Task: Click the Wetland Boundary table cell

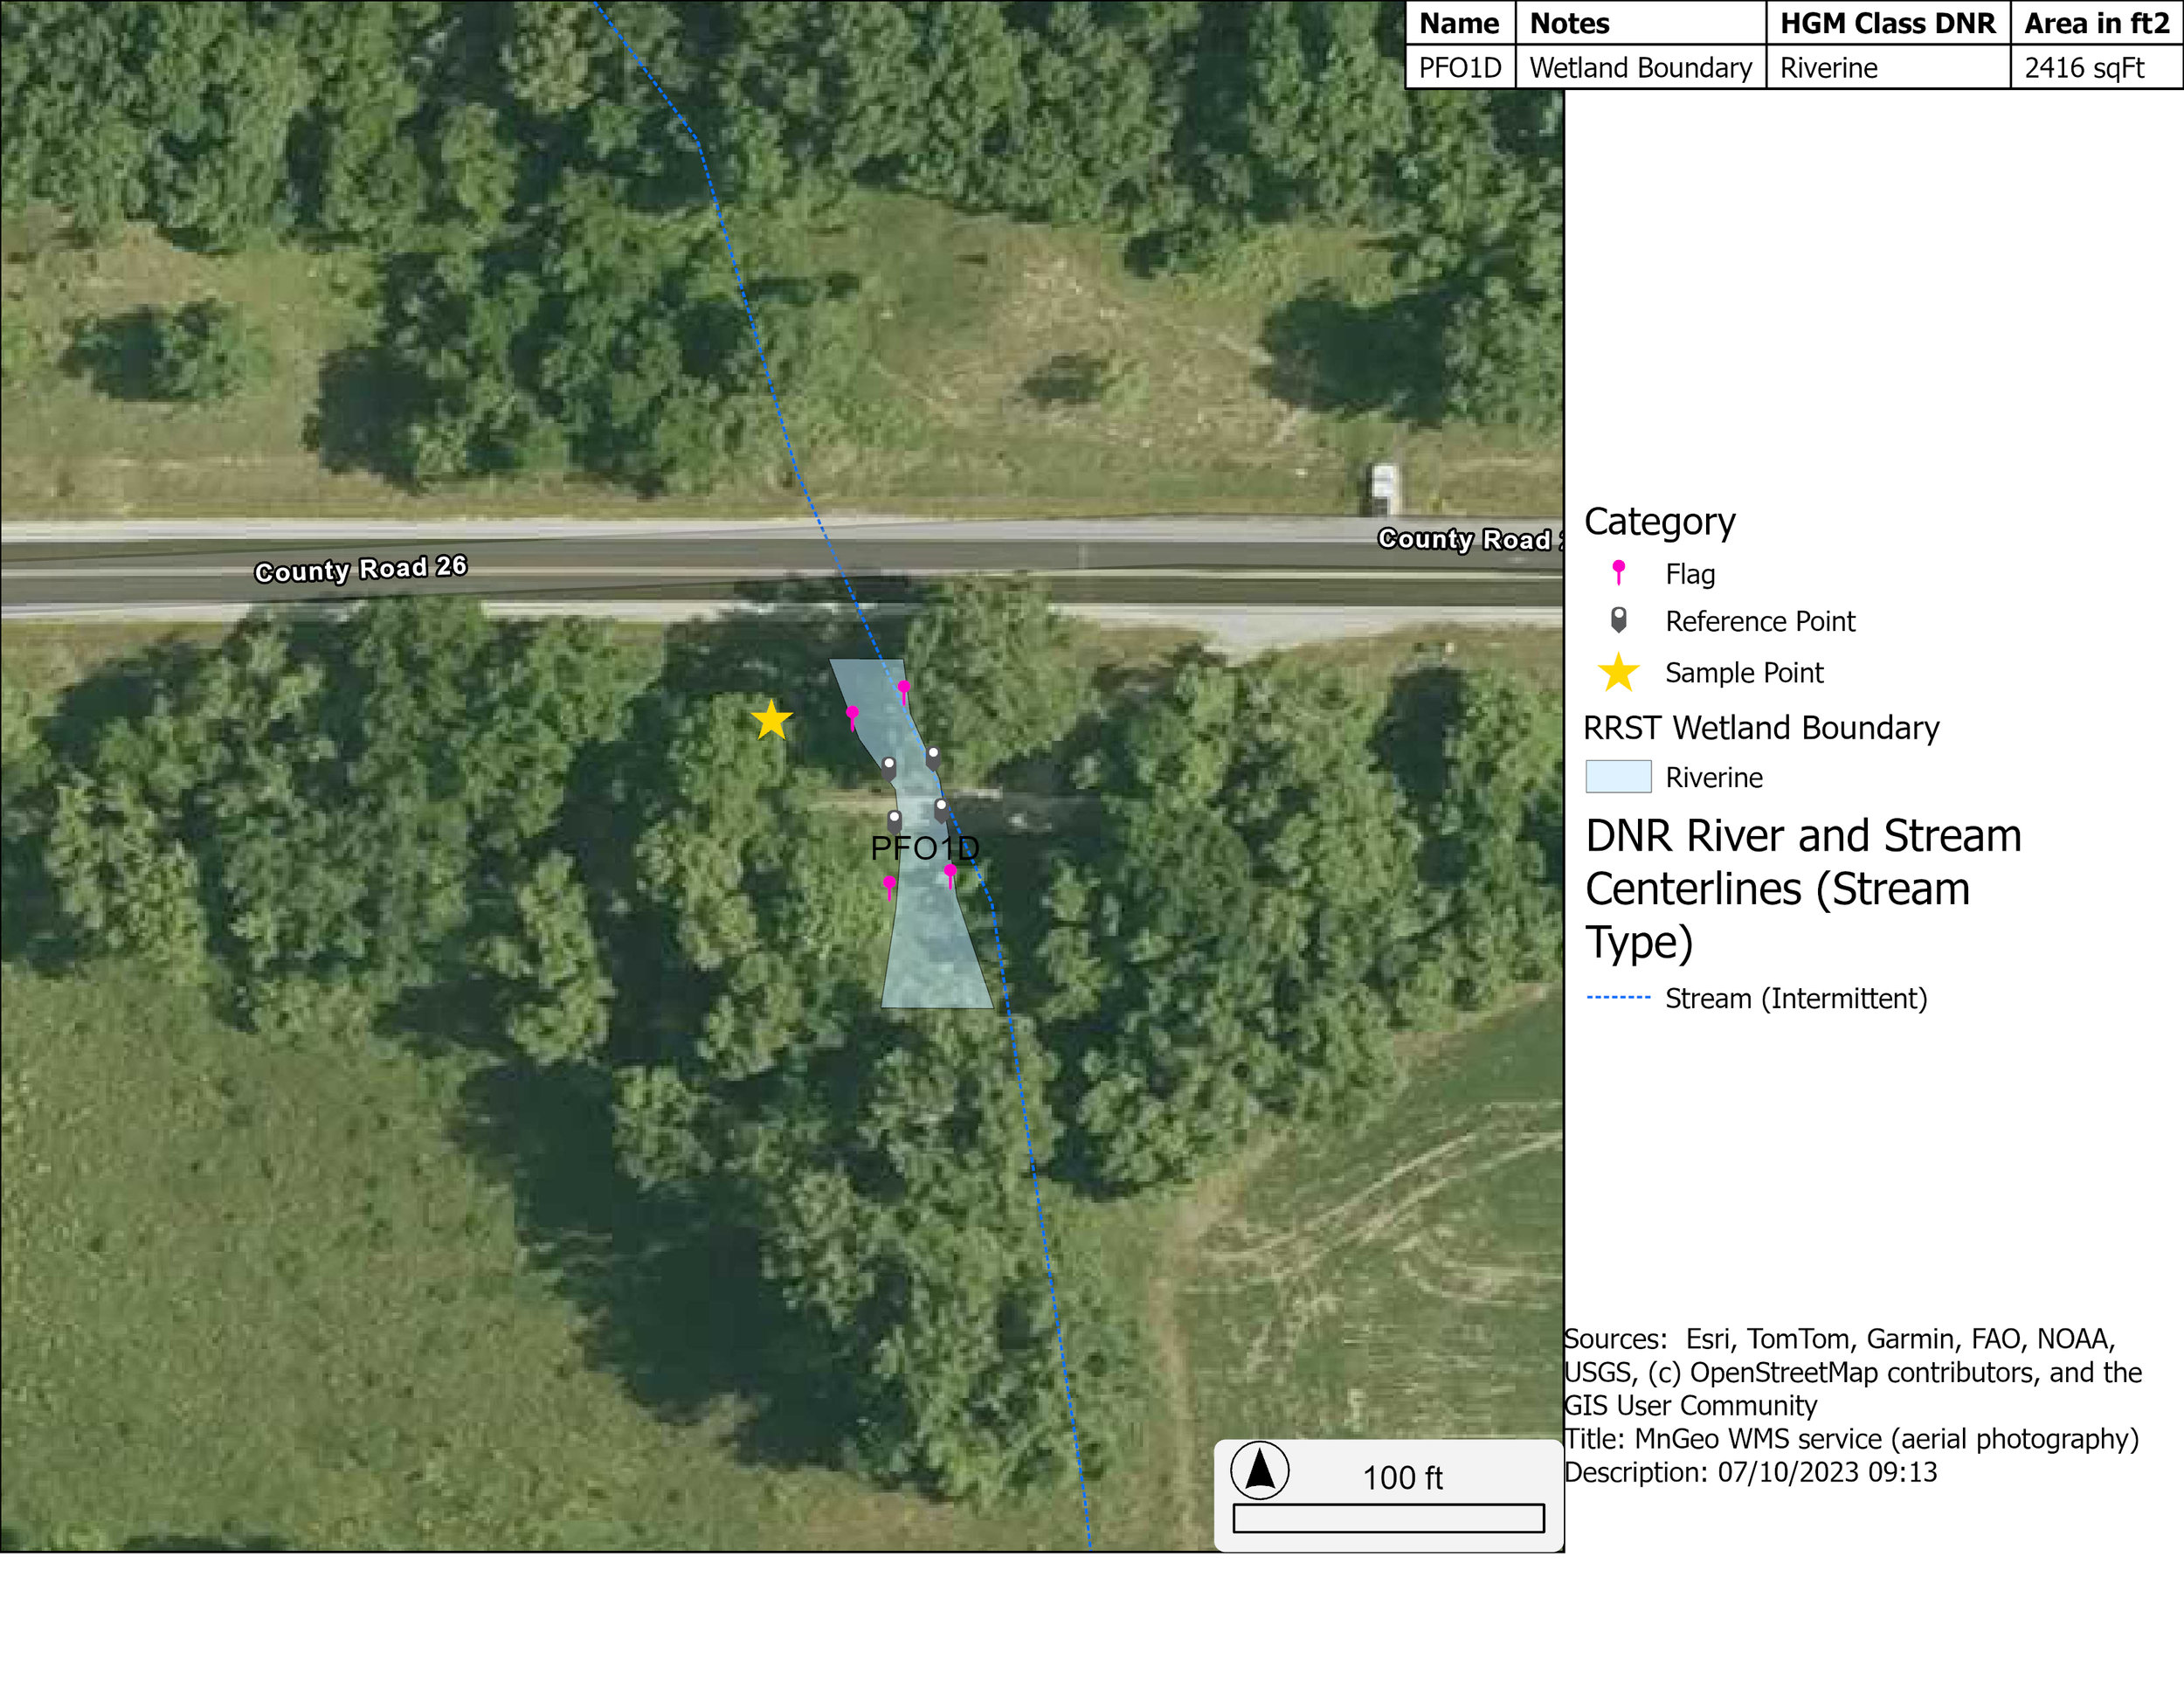Action: point(1640,68)
